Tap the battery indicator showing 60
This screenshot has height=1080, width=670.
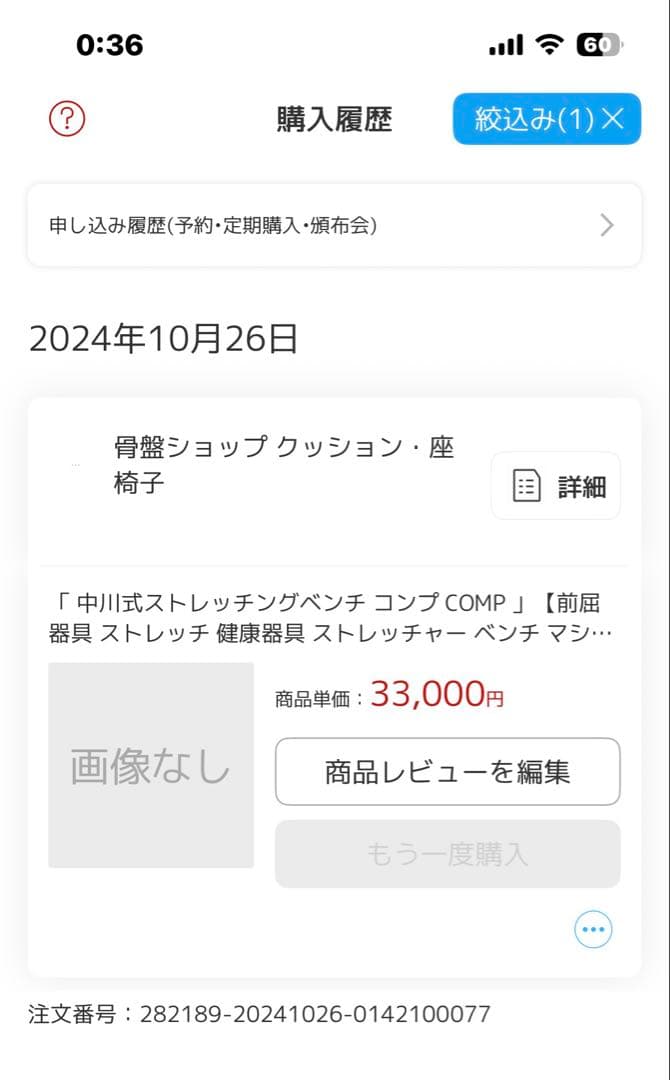pyautogui.click(x=597, y=44)
